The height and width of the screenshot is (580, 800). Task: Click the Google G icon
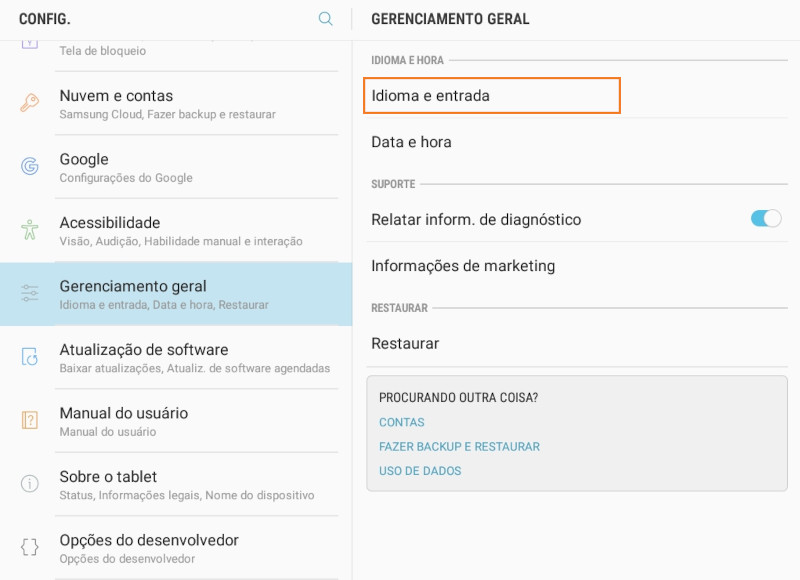pos(30,166)
